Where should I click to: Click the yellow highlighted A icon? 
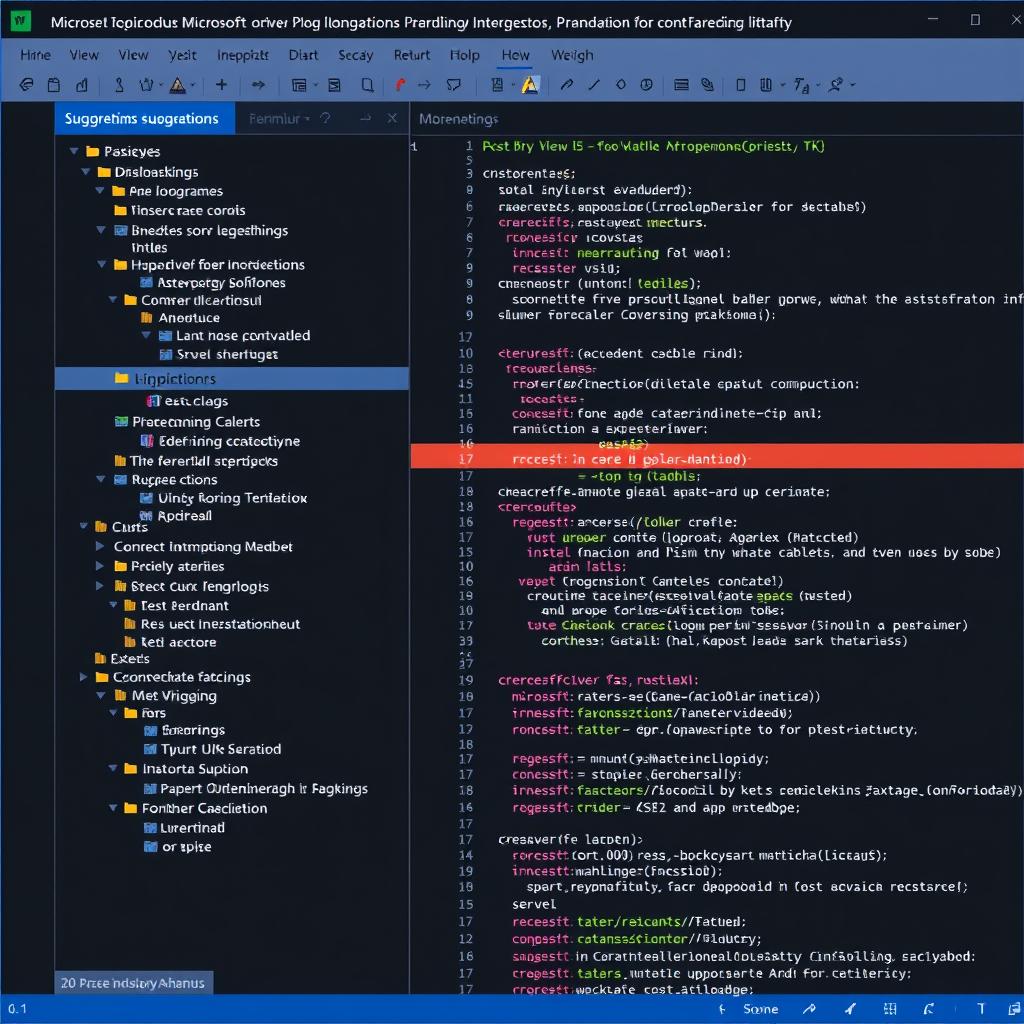[x=530, y=85]
